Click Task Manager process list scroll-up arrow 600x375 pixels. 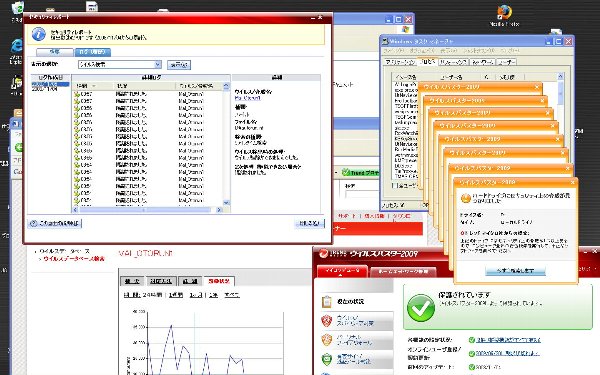[x=560, y=77]
